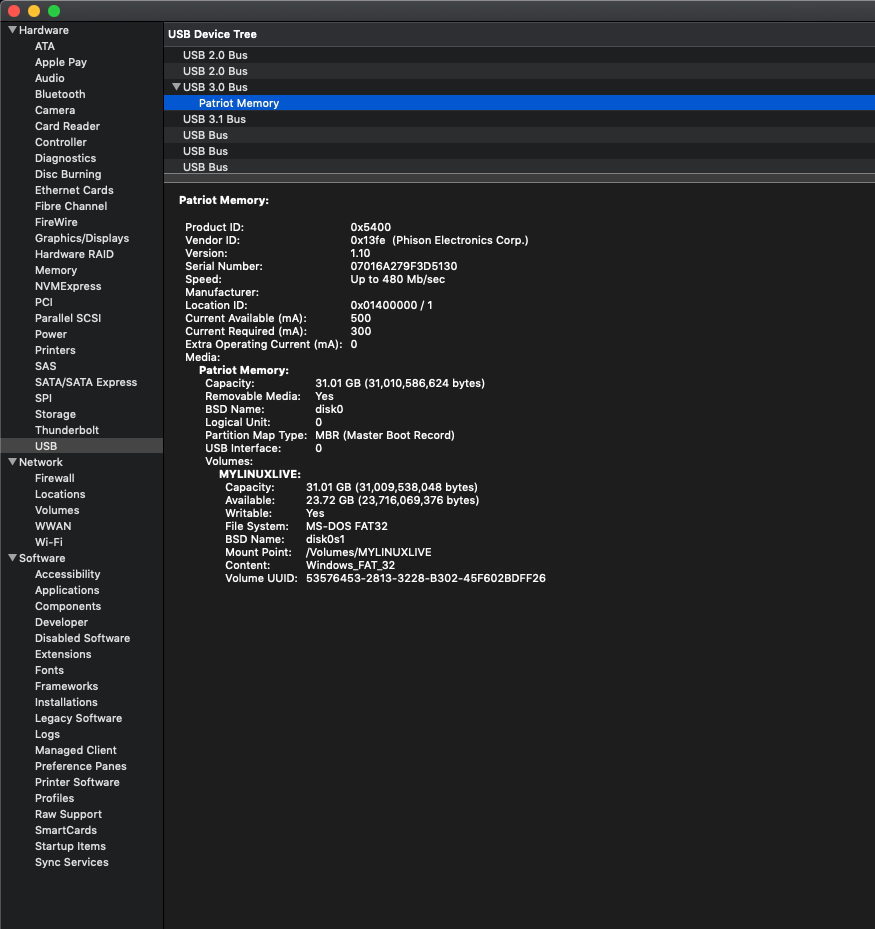875x929 pixels.
Task: Select Patriot Memory in device tree
Action: pos(238,103)
